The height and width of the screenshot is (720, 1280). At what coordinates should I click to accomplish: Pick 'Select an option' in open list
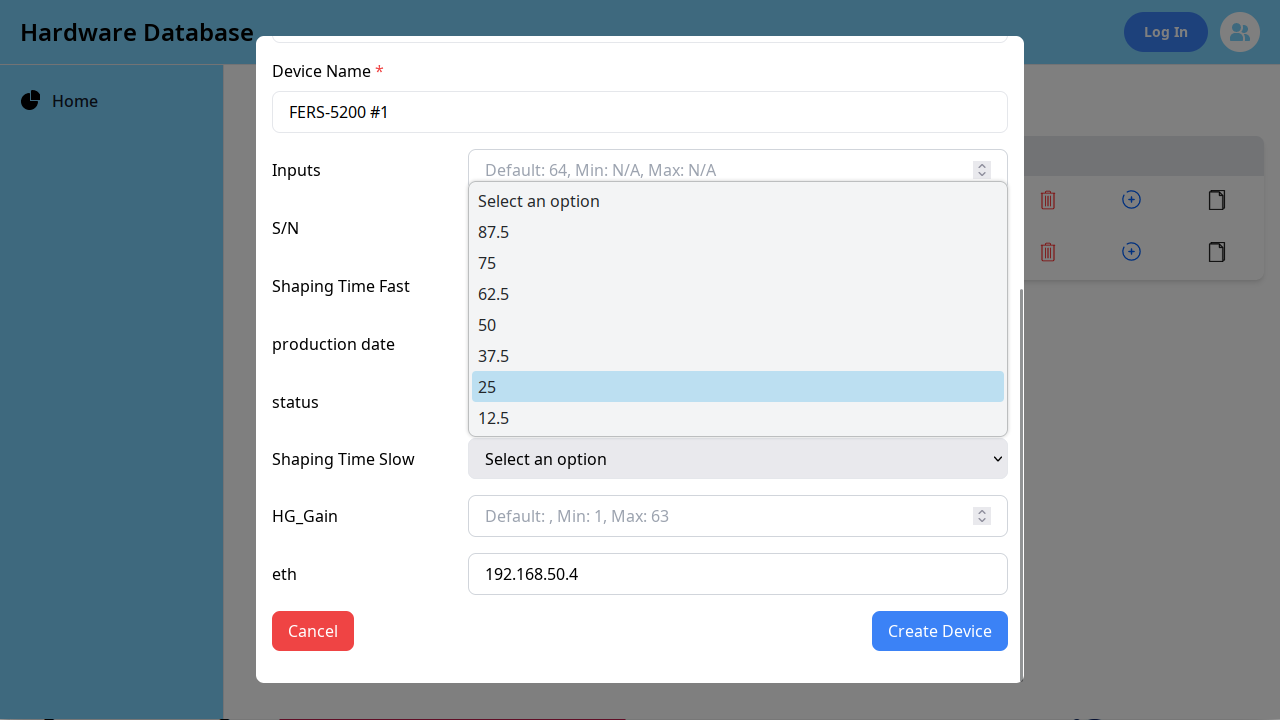738,201
